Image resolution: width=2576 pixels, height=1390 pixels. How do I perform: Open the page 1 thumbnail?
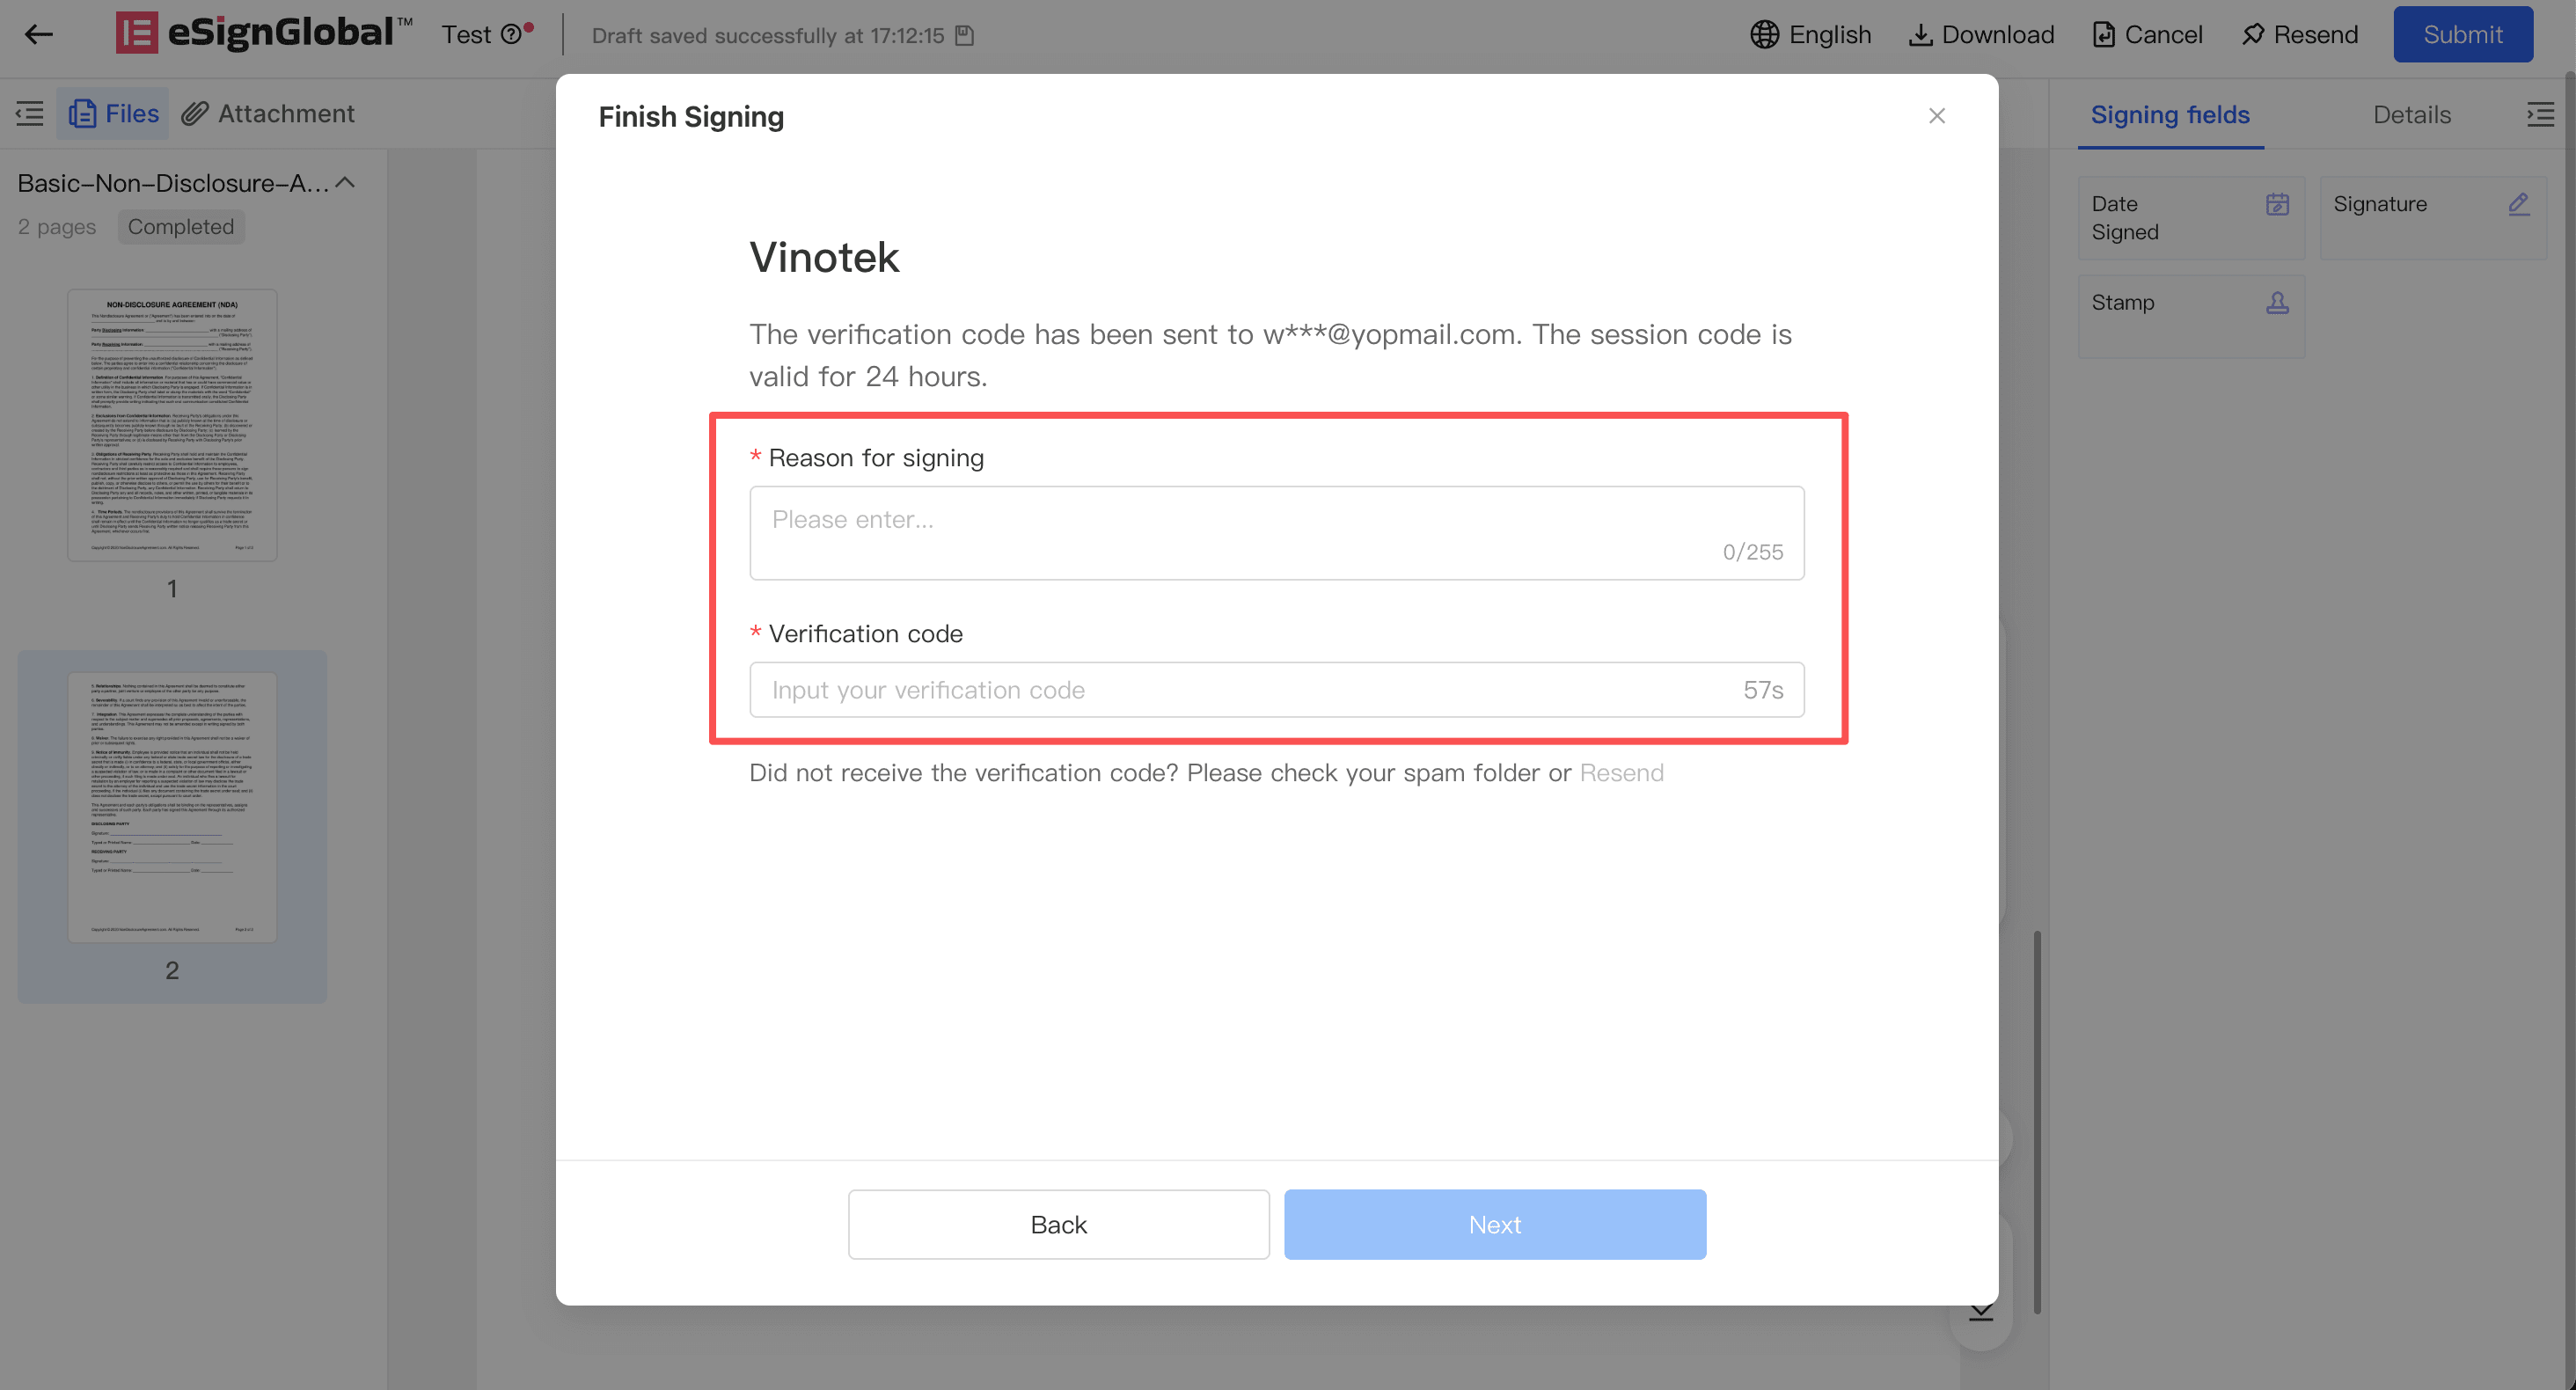point(172,425)
